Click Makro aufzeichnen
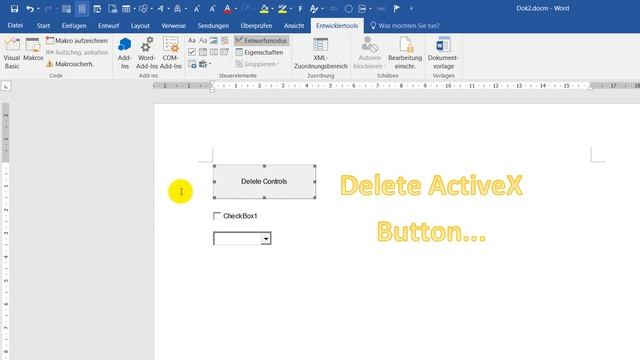Image resolution: width=640 pixels, height=360 pixels. click(77, 41)
